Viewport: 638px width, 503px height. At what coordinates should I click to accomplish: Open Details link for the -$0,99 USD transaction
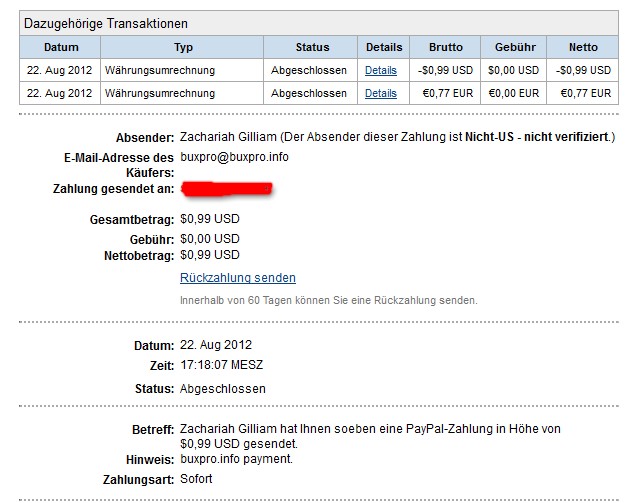pos(380,70)
